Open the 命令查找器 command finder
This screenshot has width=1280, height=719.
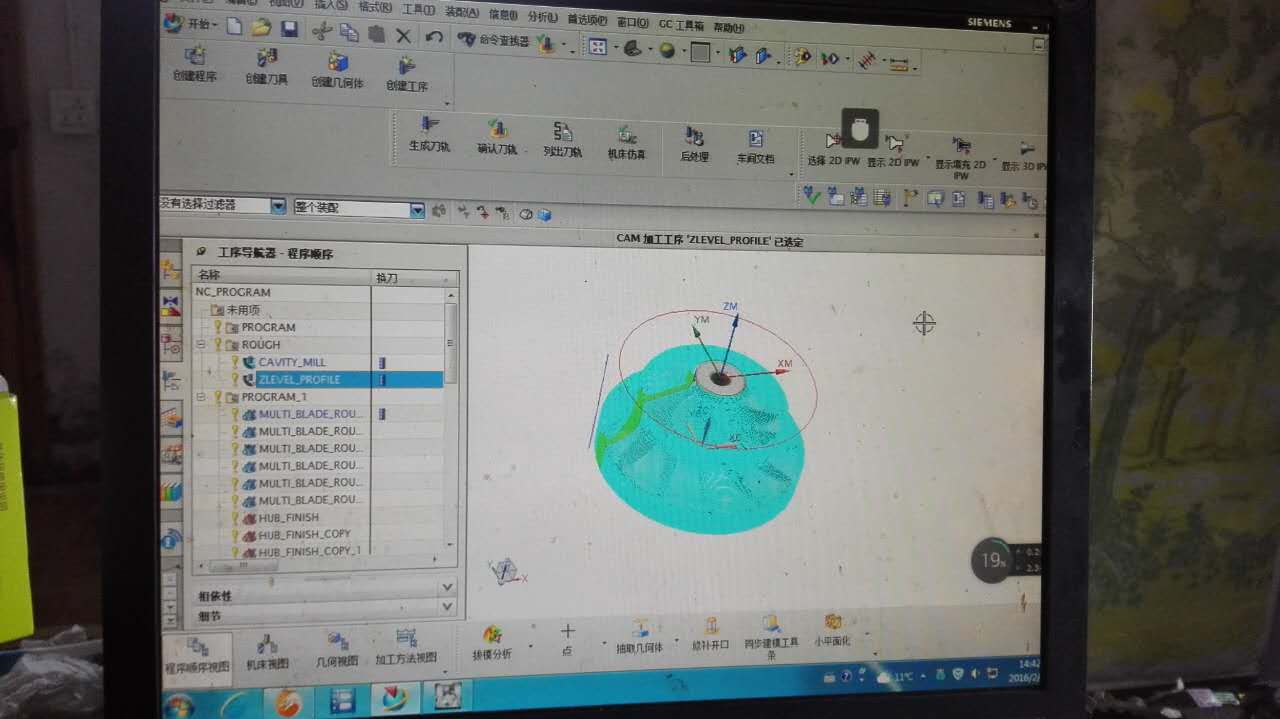click(494, 40)
